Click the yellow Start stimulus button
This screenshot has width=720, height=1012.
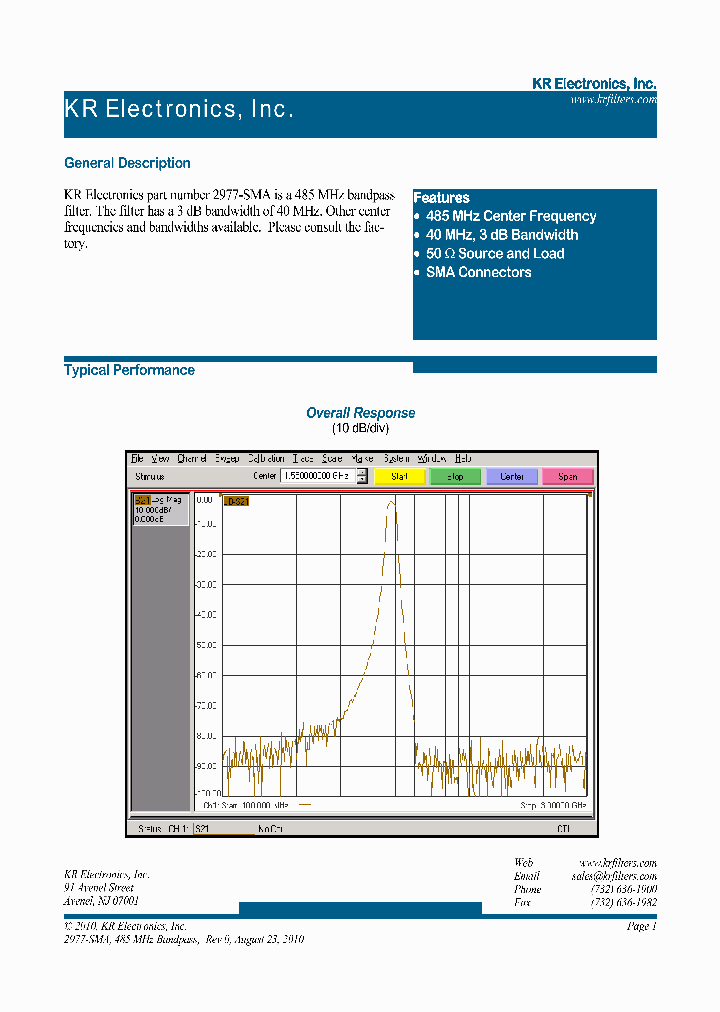pyautogui.click(x=399, y=476)
